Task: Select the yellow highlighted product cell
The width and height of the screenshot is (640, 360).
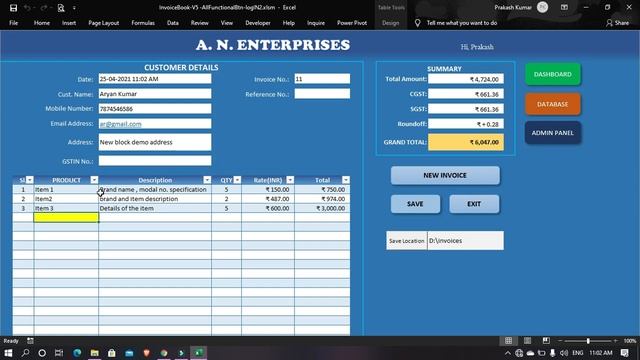Action: 66,218
